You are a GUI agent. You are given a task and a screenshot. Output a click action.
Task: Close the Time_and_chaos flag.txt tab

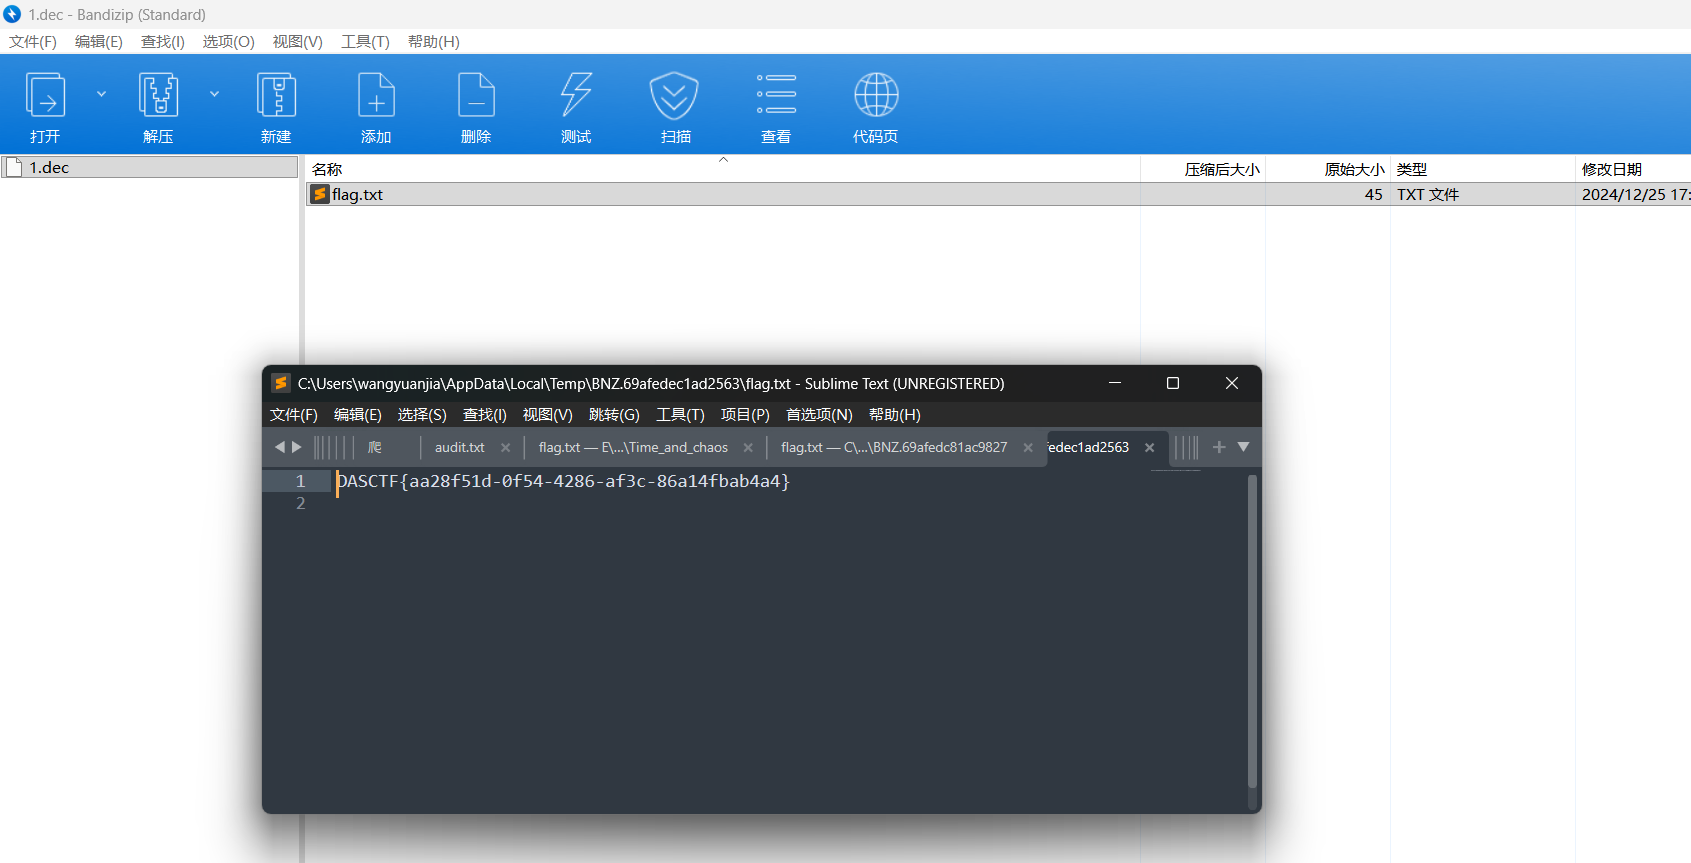point(748,448)
